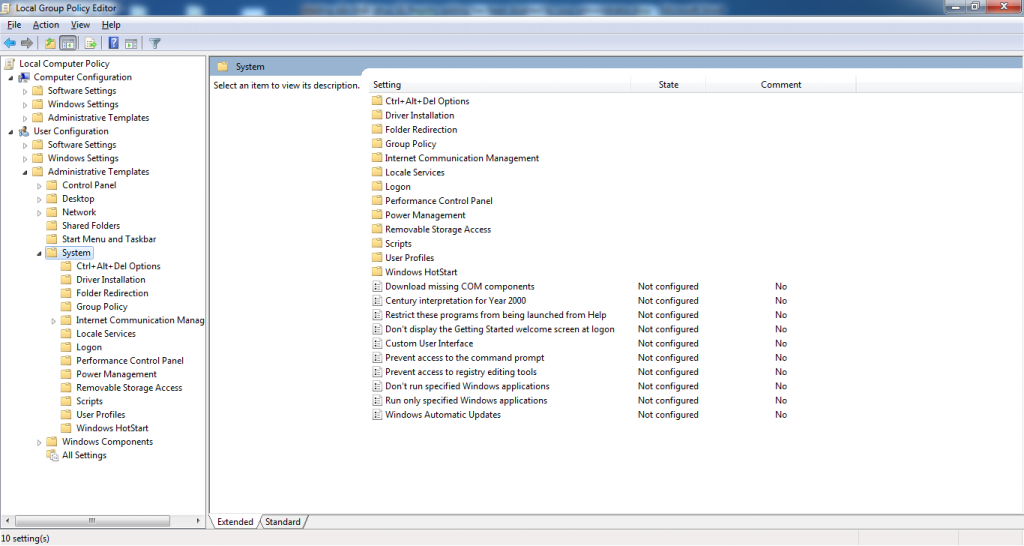Select Prevent access to the command prompt
The width and height of the screenshot is (1024, 546).
464,358
